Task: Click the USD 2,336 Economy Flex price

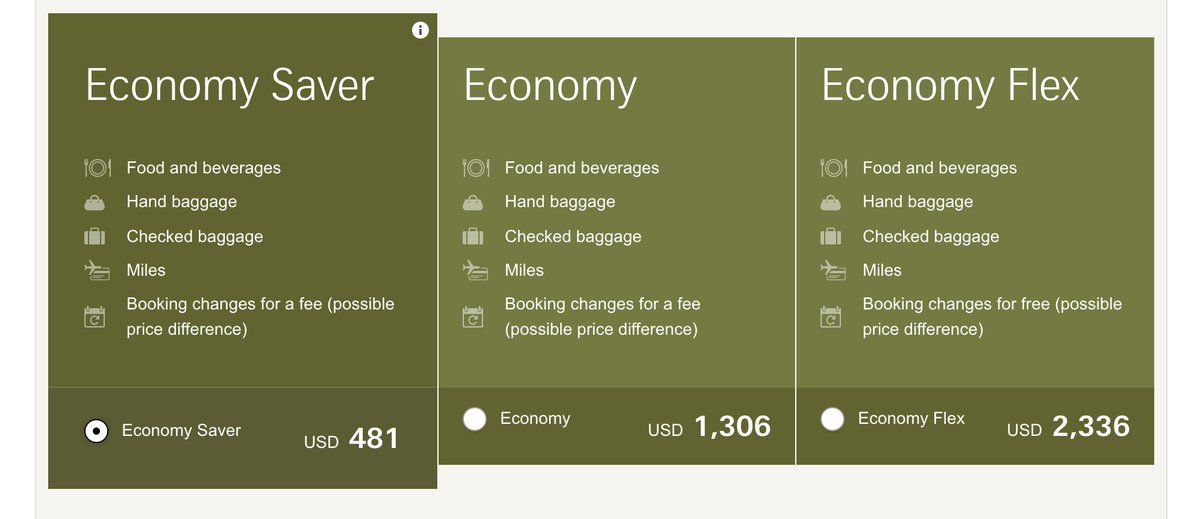Action: 1068,427
